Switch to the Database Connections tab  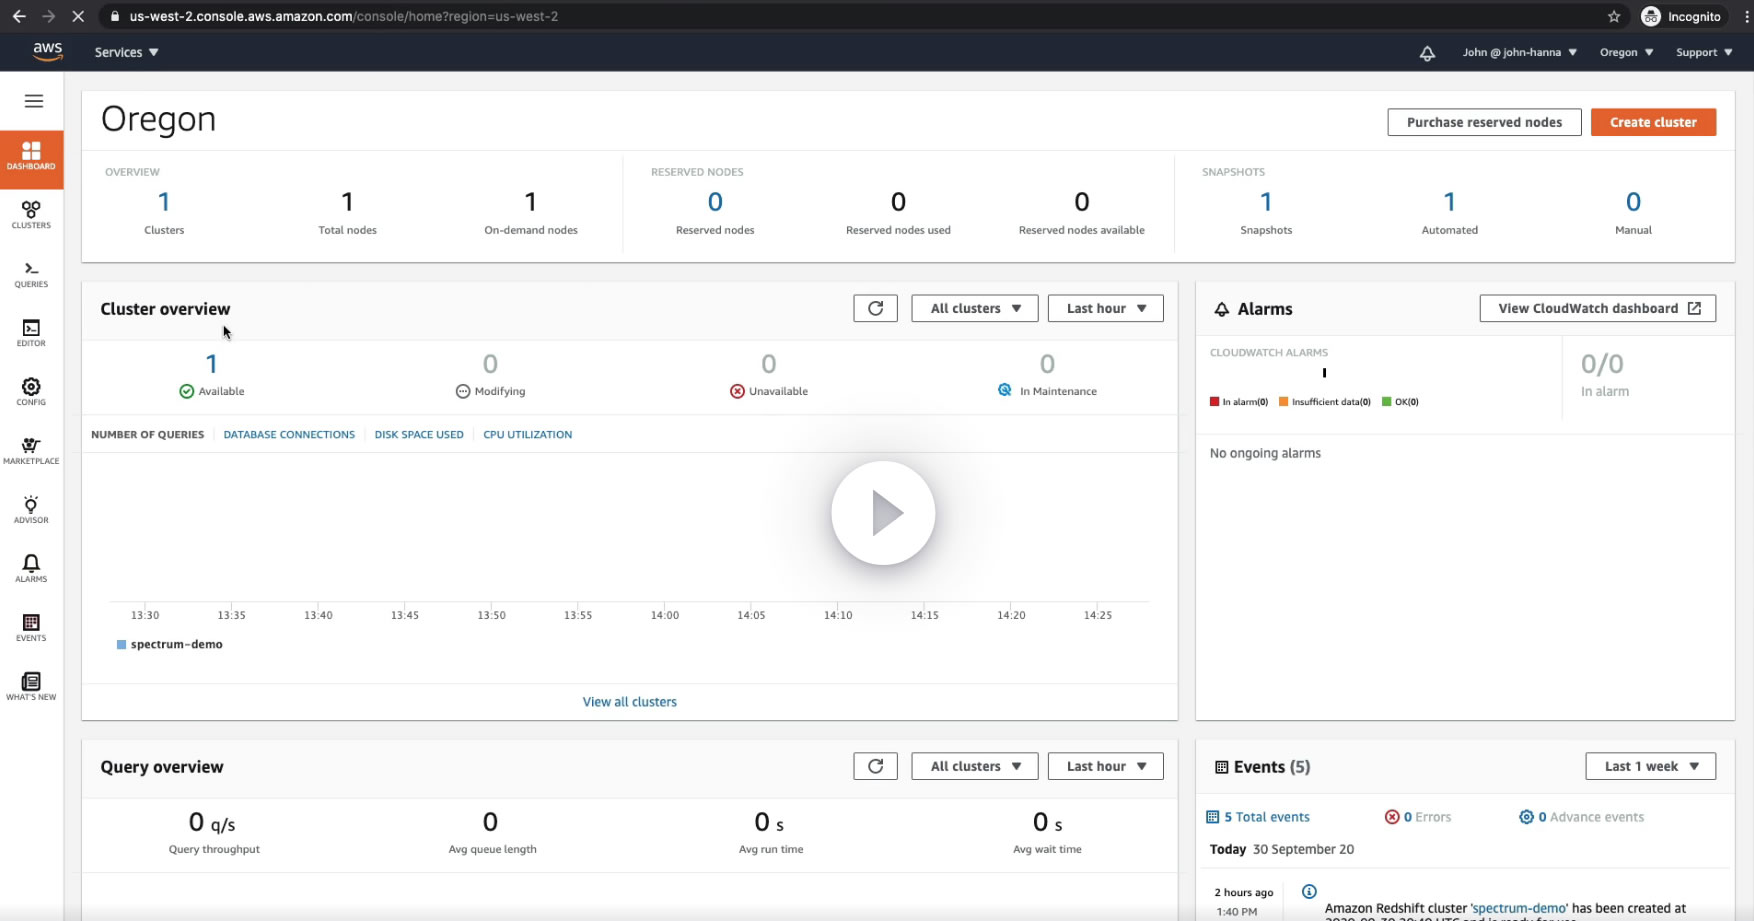tap(289, 434)
